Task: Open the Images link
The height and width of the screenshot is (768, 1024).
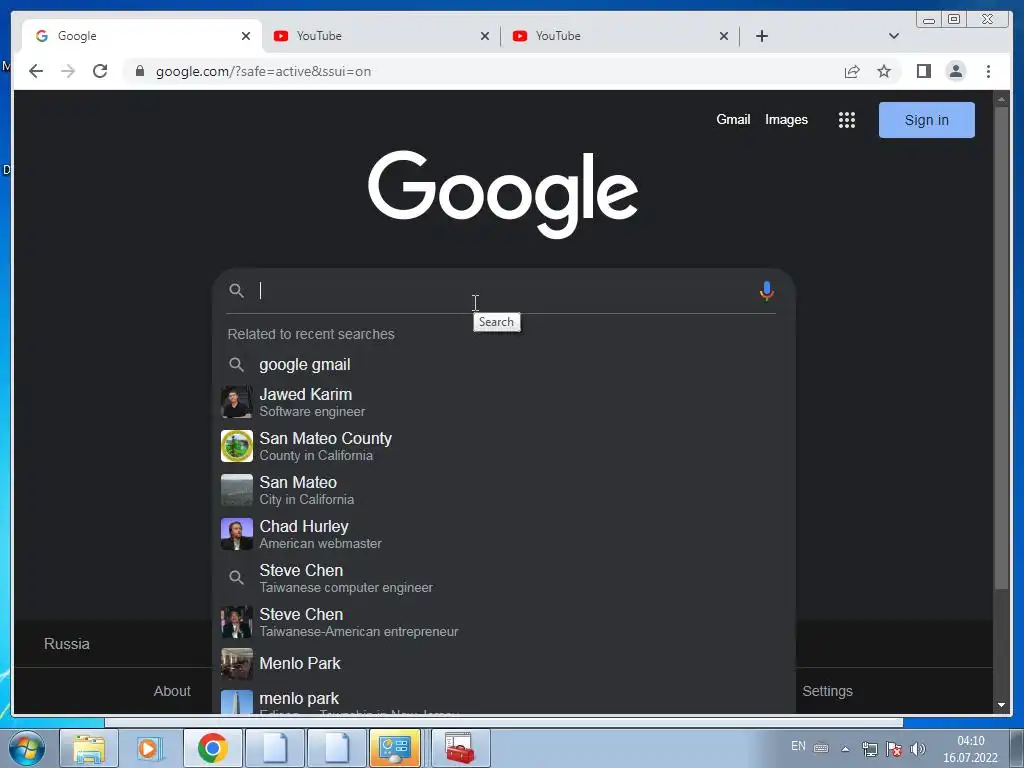Action: click(786, 120)
